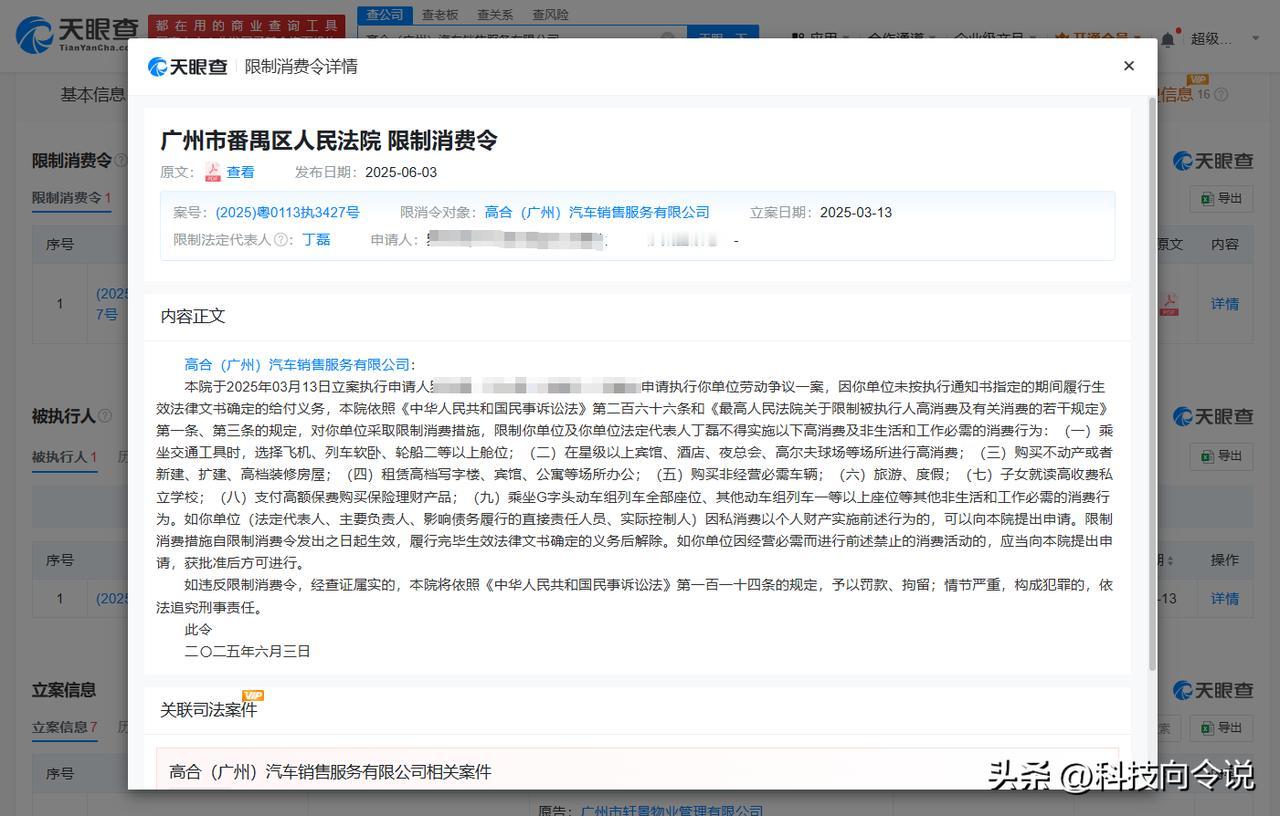Click the publish date 2025-06-03
Image resolution: width=1280 pixels, height=816 pixels.
point(401,172)
